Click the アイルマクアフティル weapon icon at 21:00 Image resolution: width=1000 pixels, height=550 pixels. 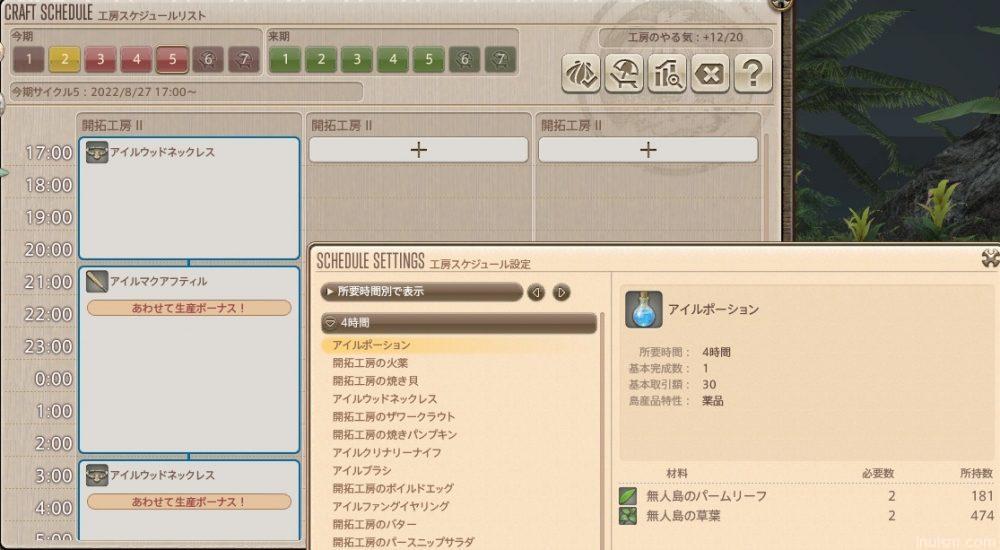pyautogui.click(x=97, y=282)
